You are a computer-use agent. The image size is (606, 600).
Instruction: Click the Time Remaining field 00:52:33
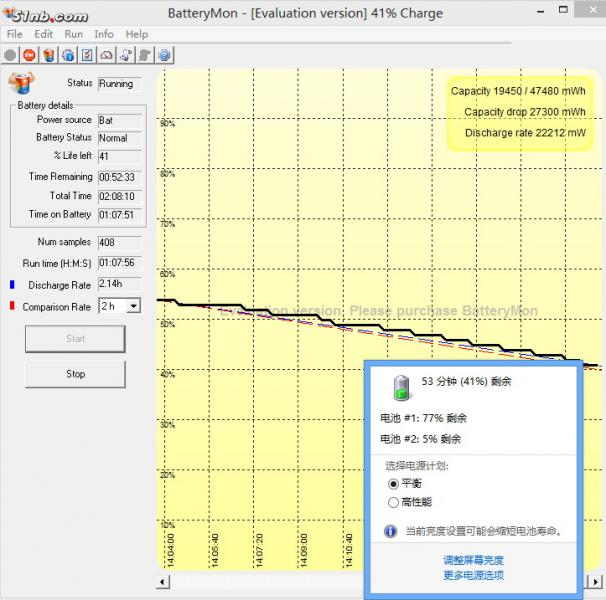[120, 177]
